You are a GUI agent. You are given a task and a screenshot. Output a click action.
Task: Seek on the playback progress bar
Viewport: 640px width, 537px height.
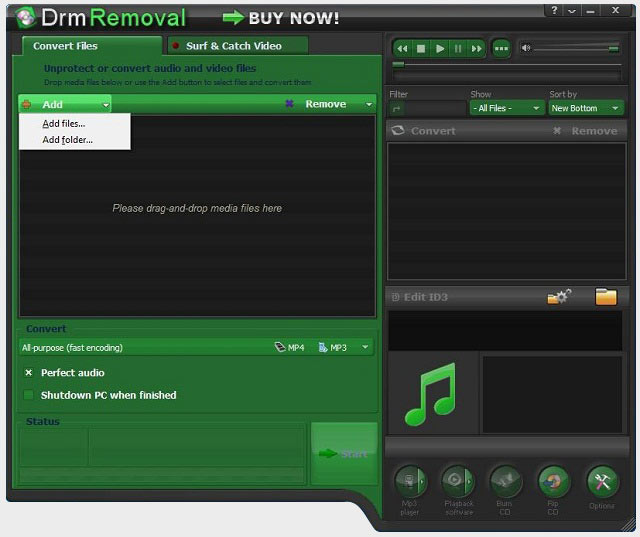tap(507, 64)
